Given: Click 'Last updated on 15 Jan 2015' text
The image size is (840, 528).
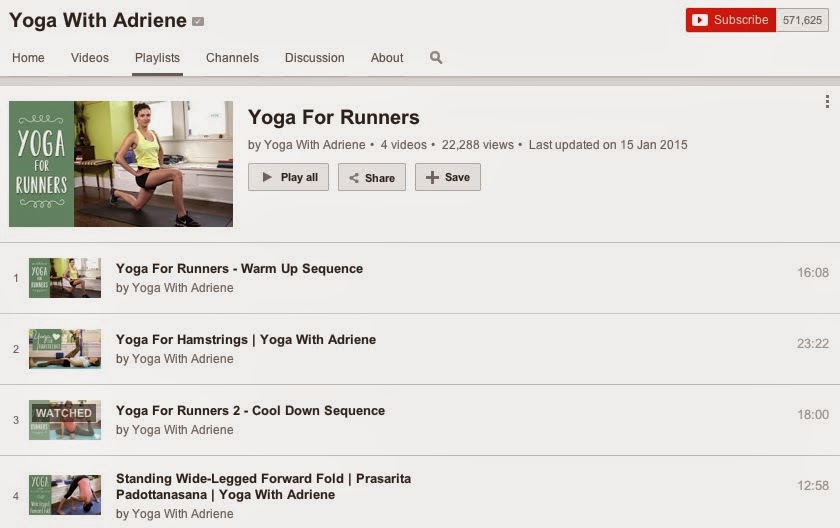Looking at the screenshot, I should click(x=608, y=145).
